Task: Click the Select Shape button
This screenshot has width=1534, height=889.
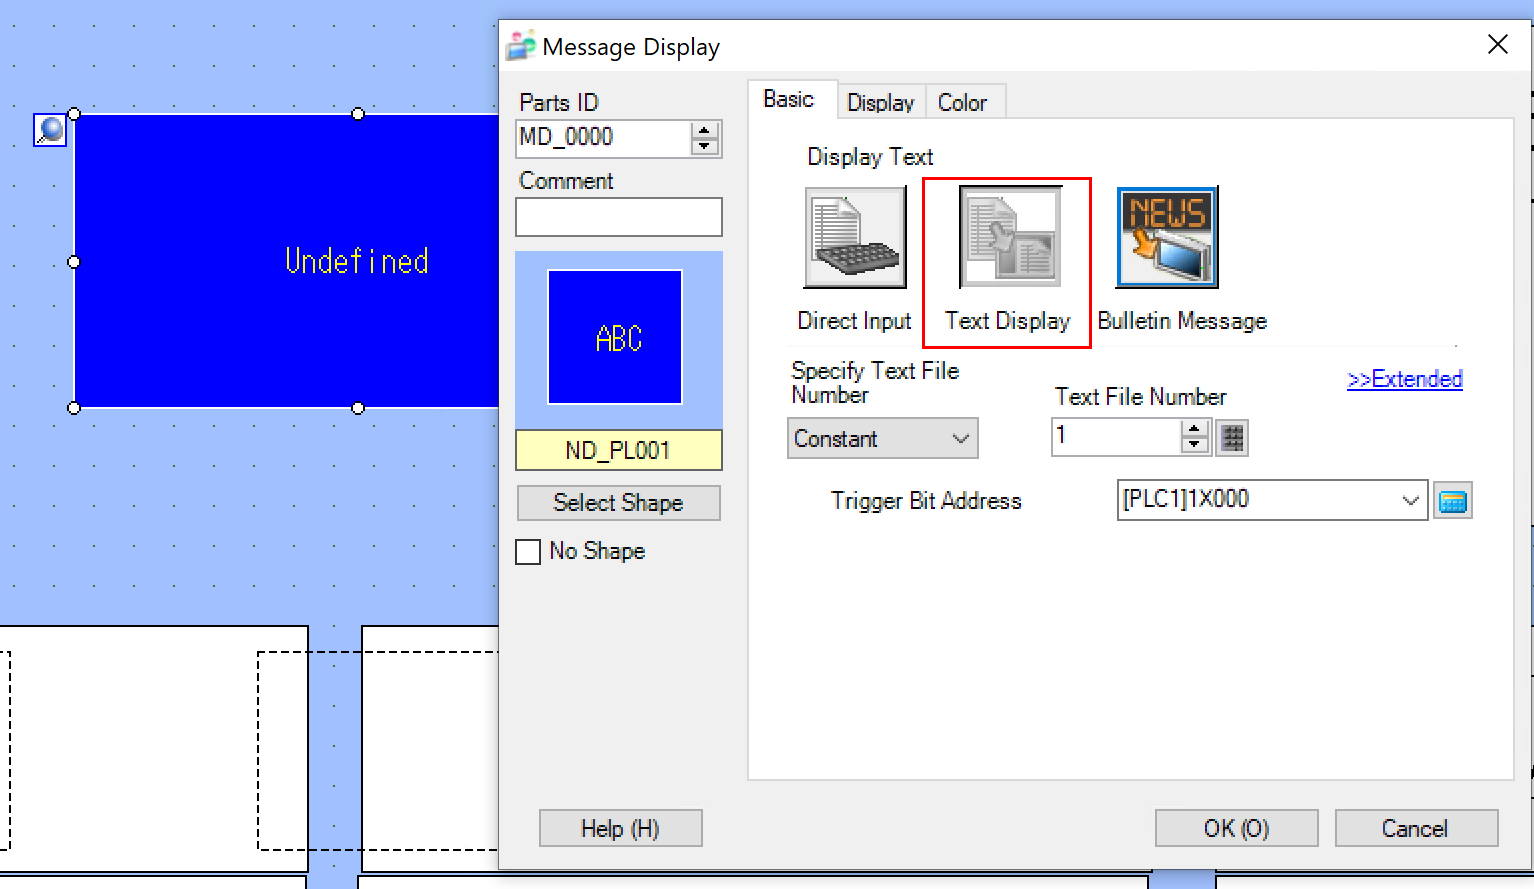Action: point(619,503)
